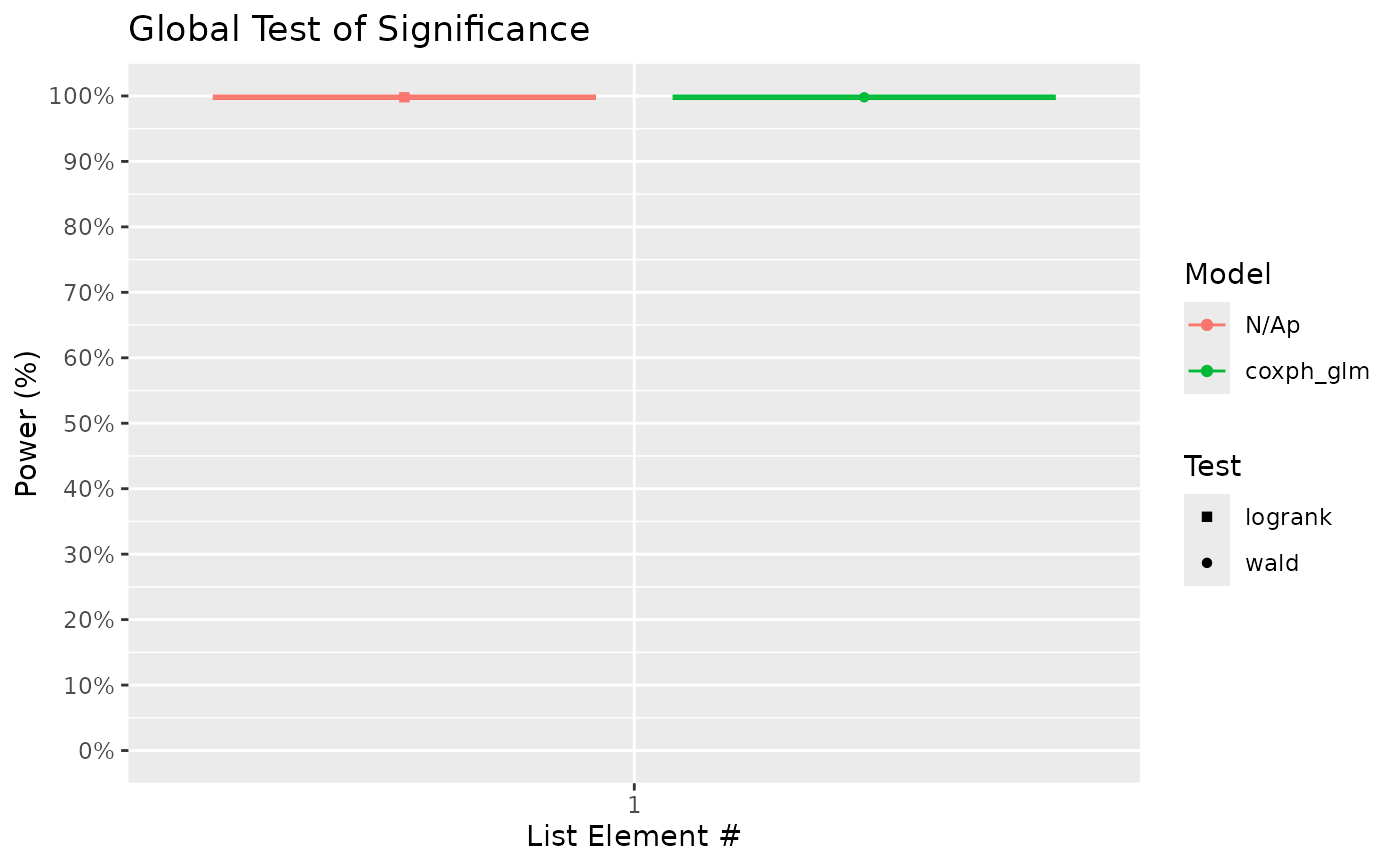Click the 'coxph_glm' legend text
Image resolution: width=1400 pixels, height=866 pixels.
pyautogui.click(x=1307, y=372)
